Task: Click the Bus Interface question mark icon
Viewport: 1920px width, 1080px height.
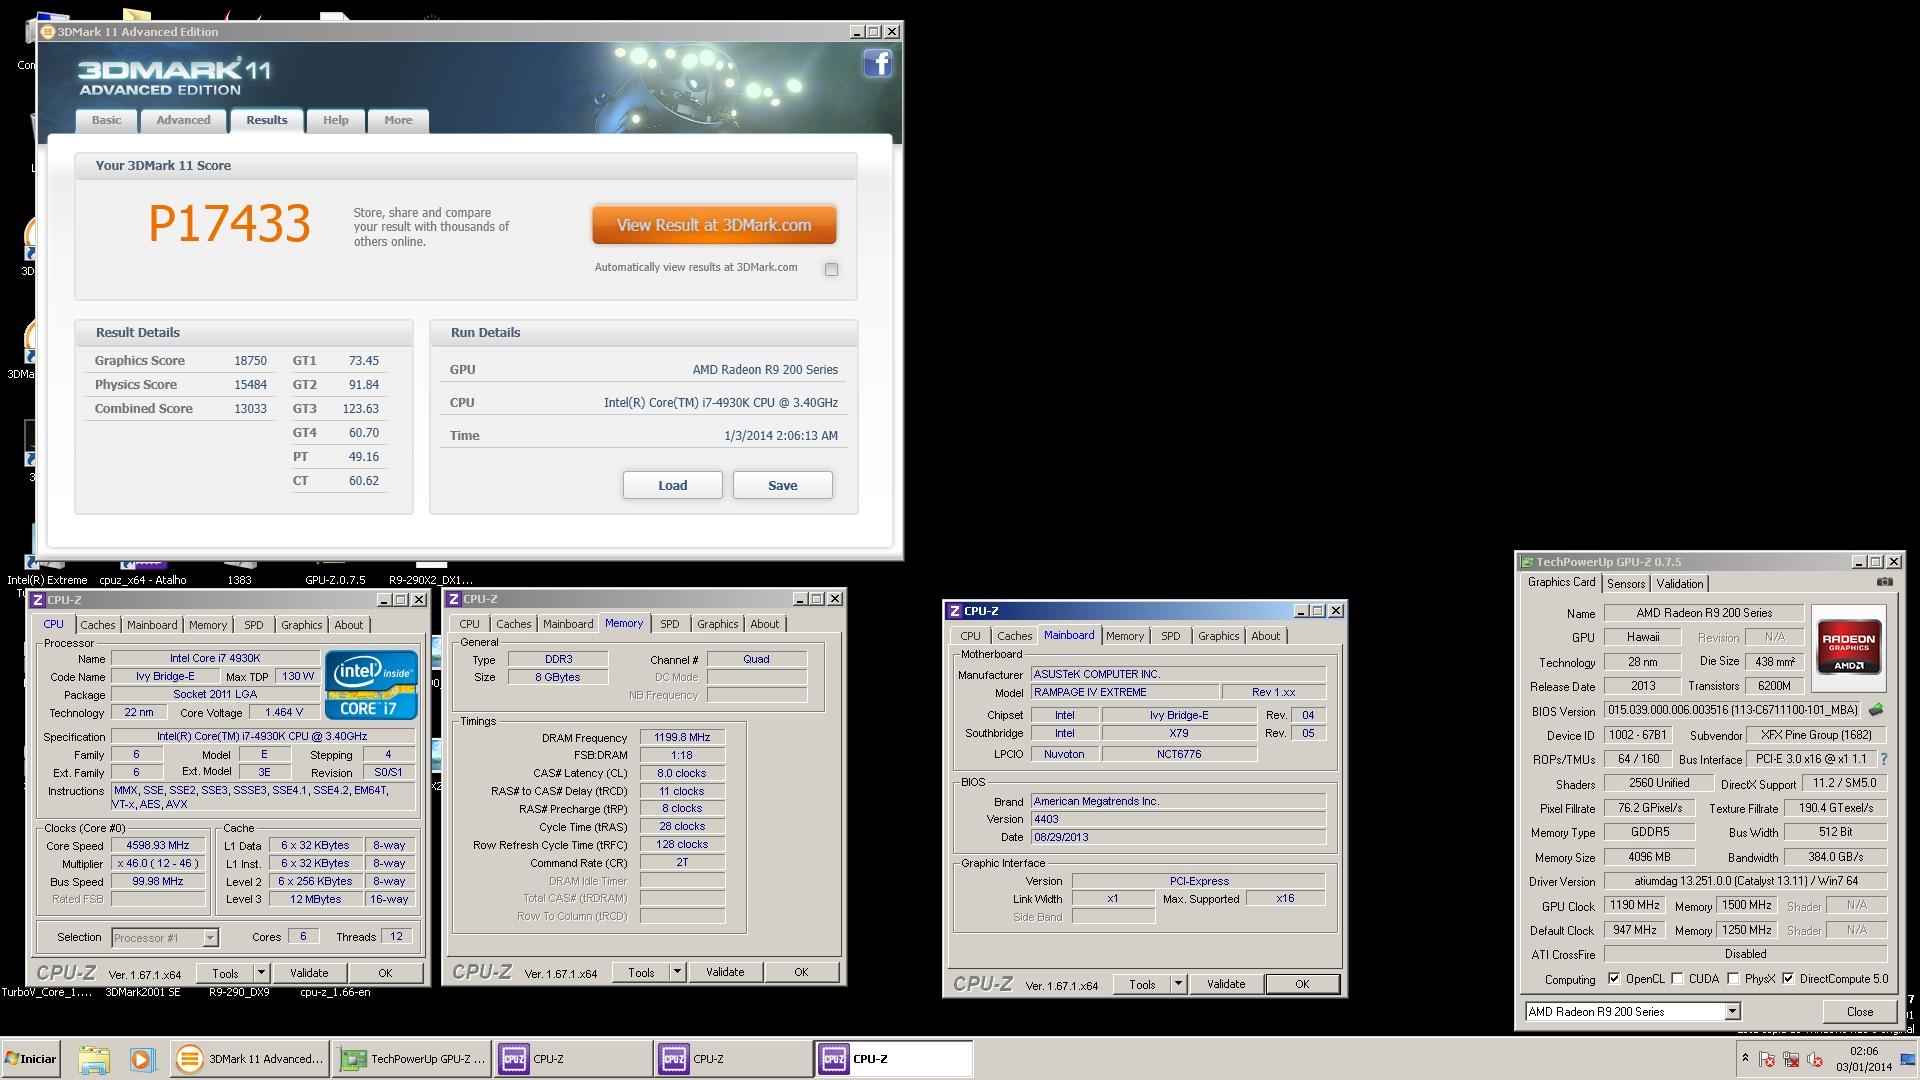Action: pos(1884,759)
